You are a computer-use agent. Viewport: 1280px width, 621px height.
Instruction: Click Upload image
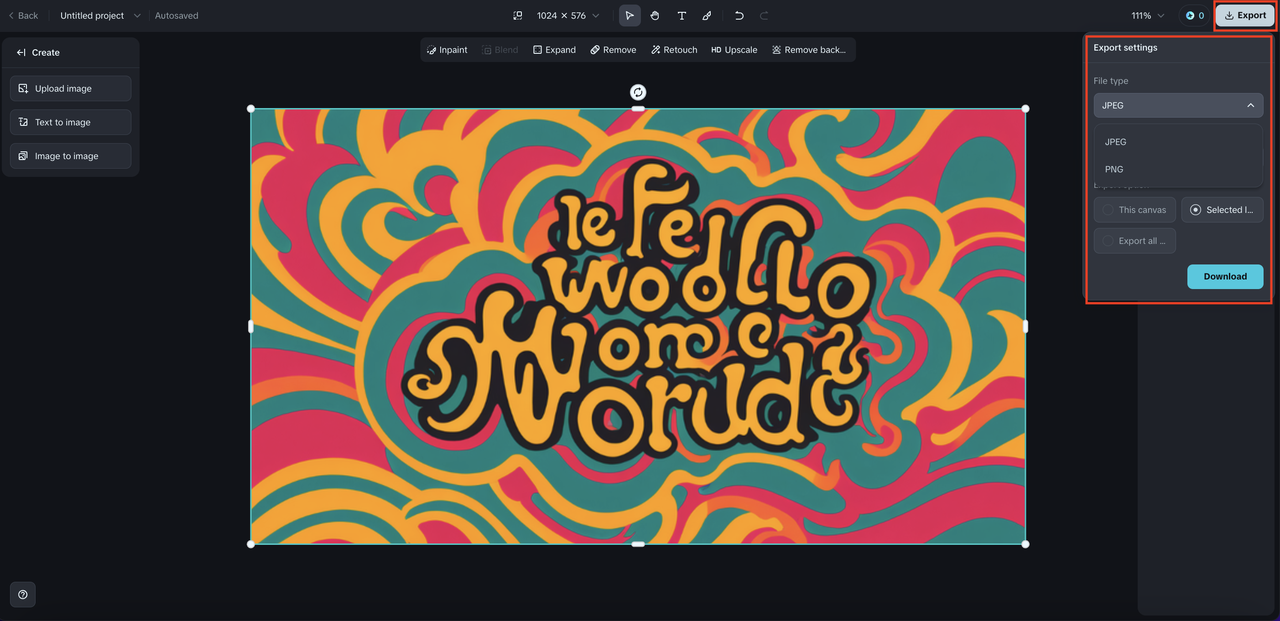(70, 89)
